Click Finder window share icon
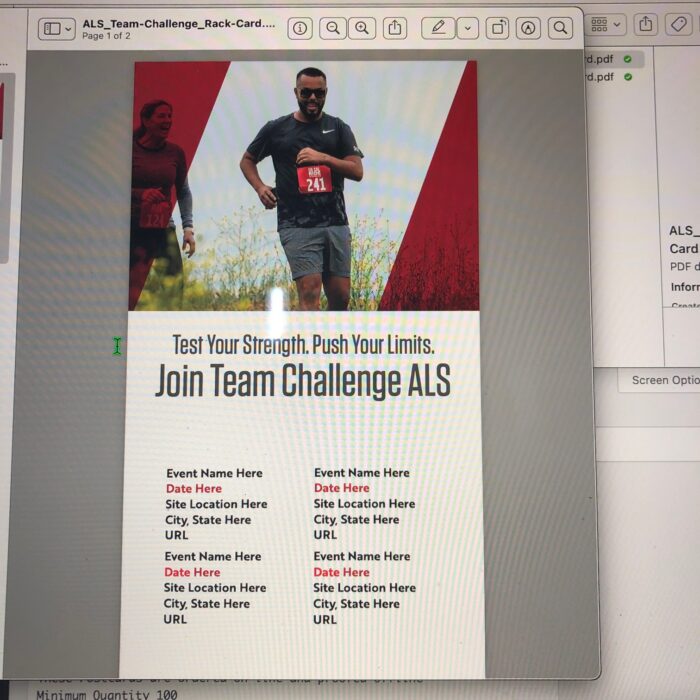Image resolution: width=700 pixels, height=700 pixels. [646, 24]
